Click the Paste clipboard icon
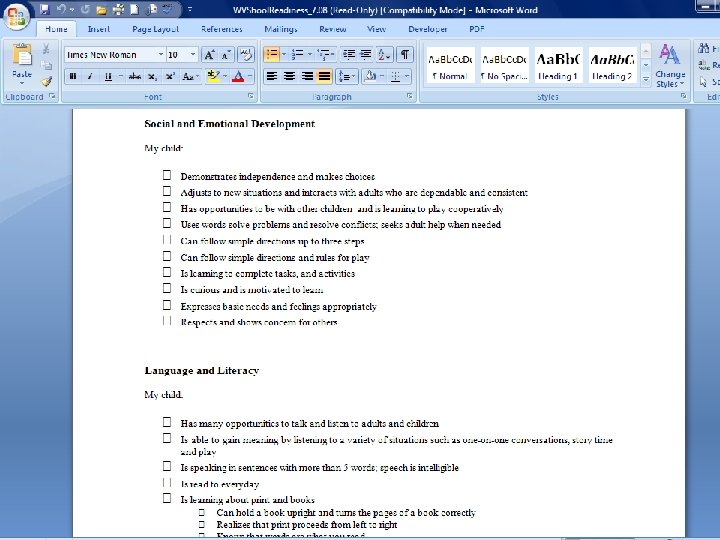 [x=22, y=55]
